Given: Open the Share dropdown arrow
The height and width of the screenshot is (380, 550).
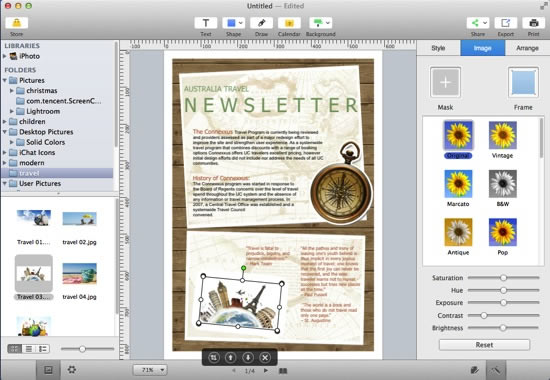Looking at the screenshot, I should click(485, 23).
